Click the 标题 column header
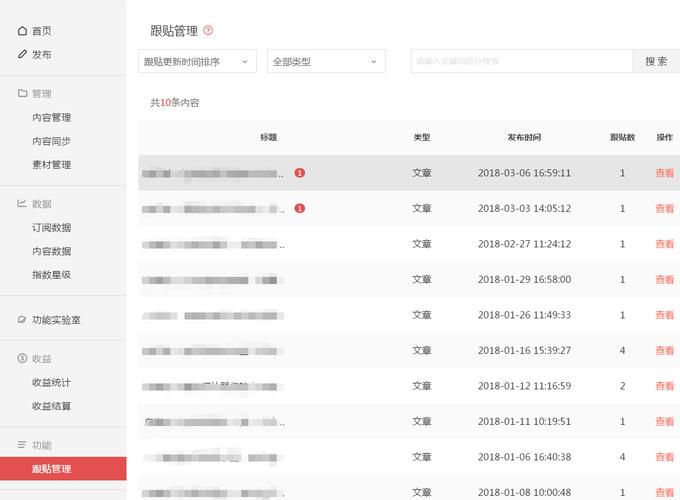Image resolution: width=680 pixels, height=500 pixels. coord(268,137)
